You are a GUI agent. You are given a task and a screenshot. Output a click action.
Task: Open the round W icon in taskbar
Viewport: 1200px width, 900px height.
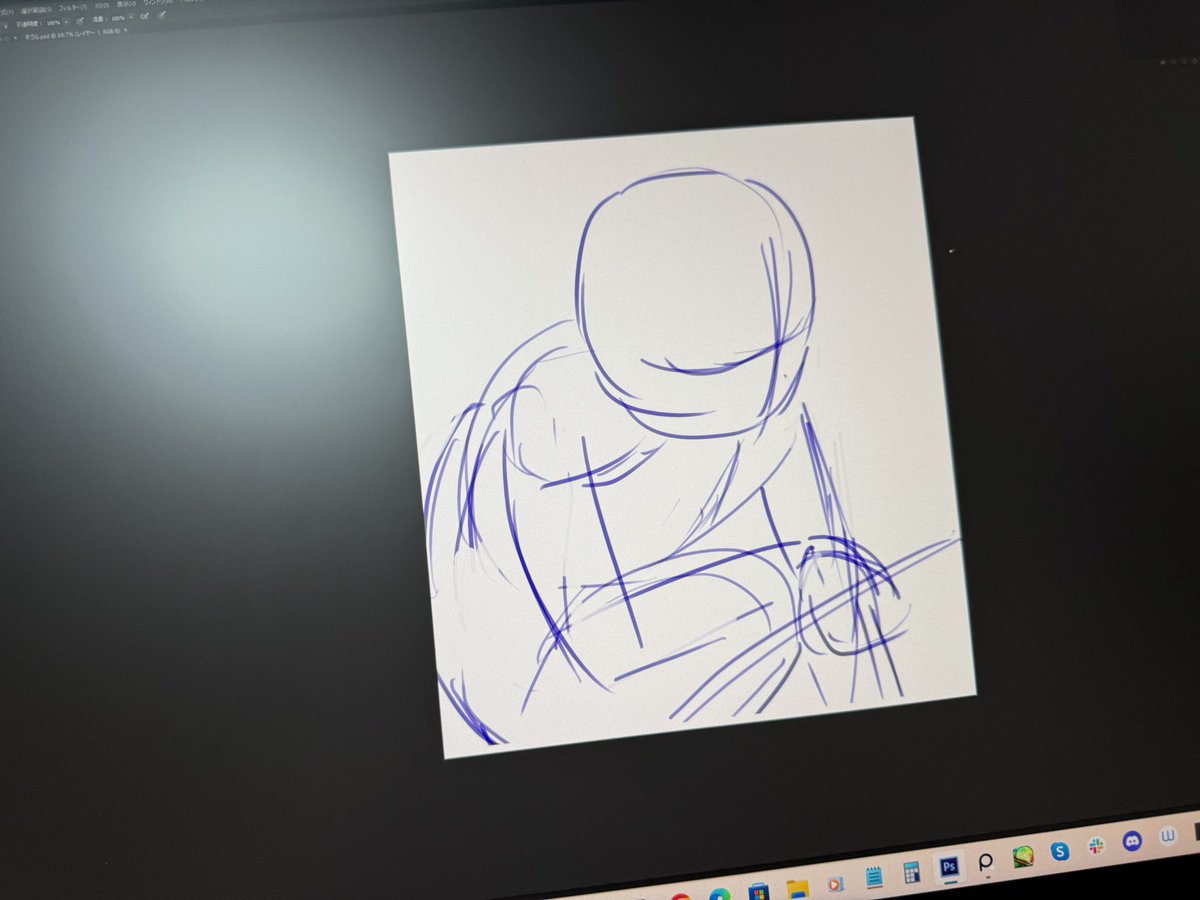(1168, 837)
